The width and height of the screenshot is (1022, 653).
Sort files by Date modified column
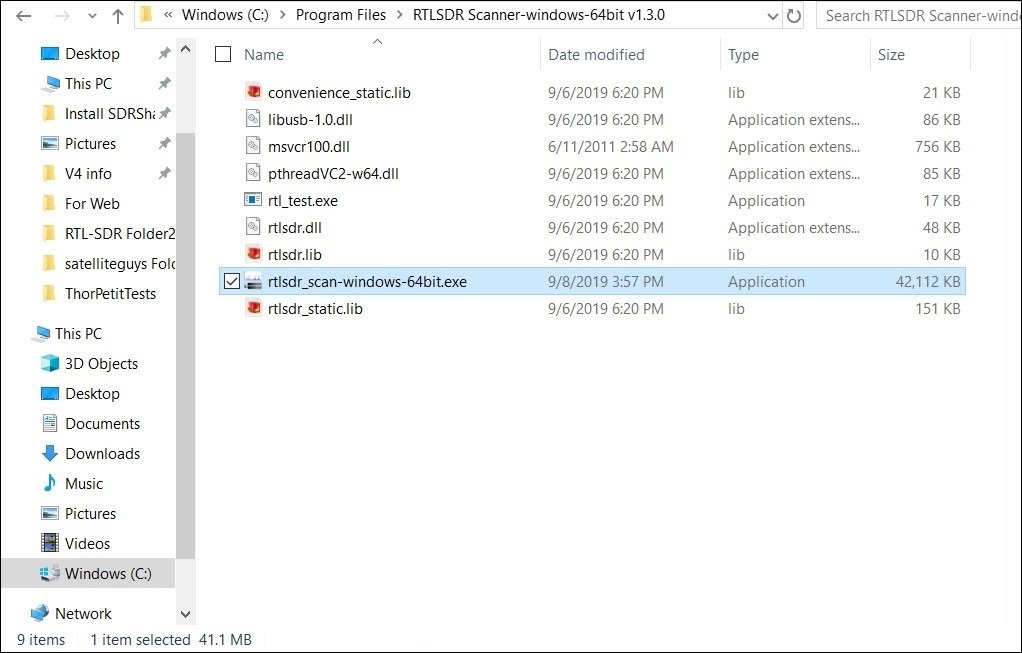[x=596, y=54]
